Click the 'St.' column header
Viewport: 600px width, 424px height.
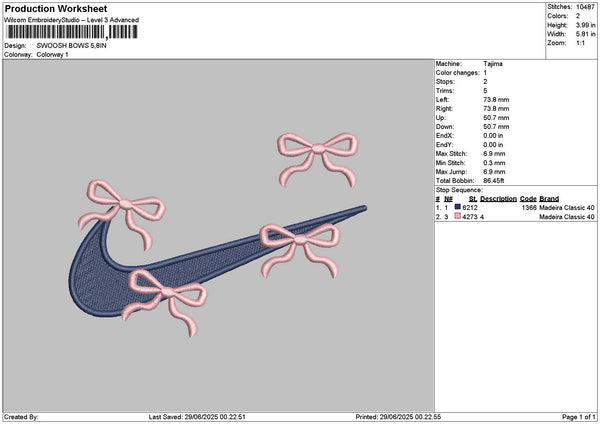click(x=473, y=199)
